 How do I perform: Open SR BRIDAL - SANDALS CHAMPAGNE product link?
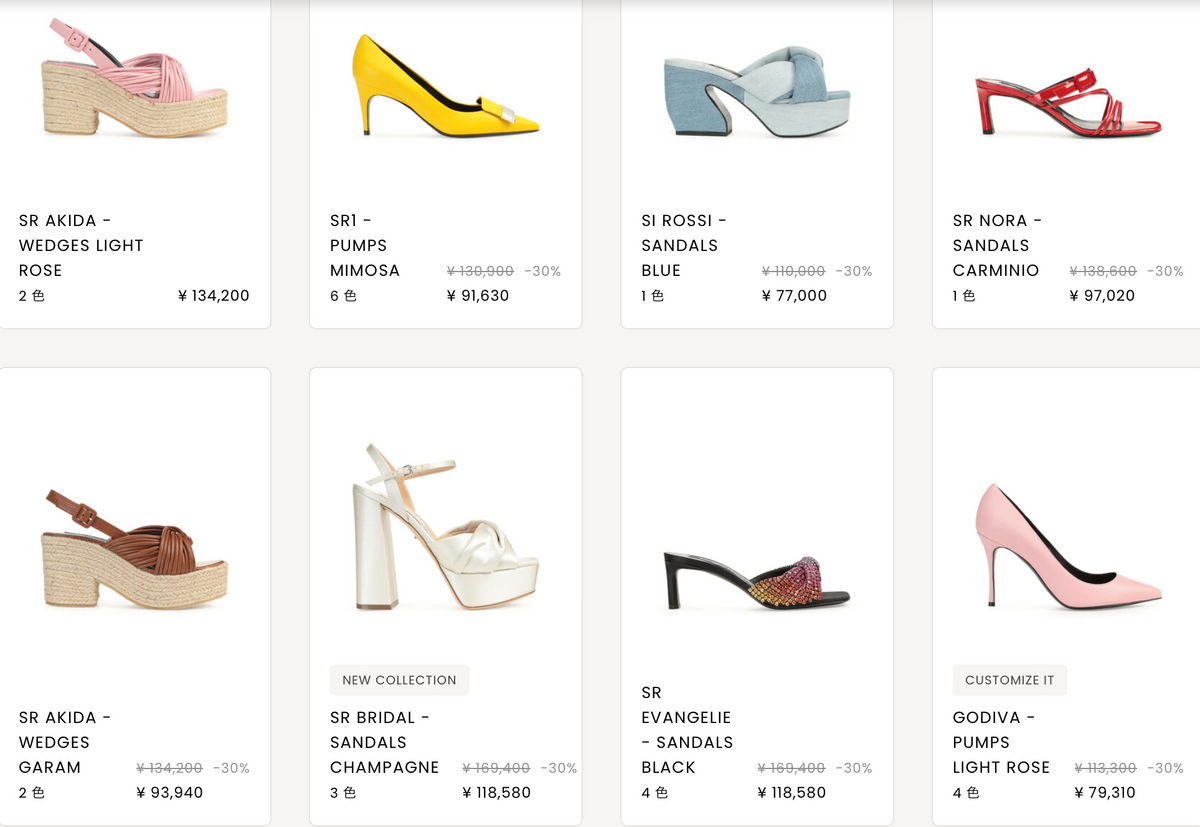[x=385, y=742]
